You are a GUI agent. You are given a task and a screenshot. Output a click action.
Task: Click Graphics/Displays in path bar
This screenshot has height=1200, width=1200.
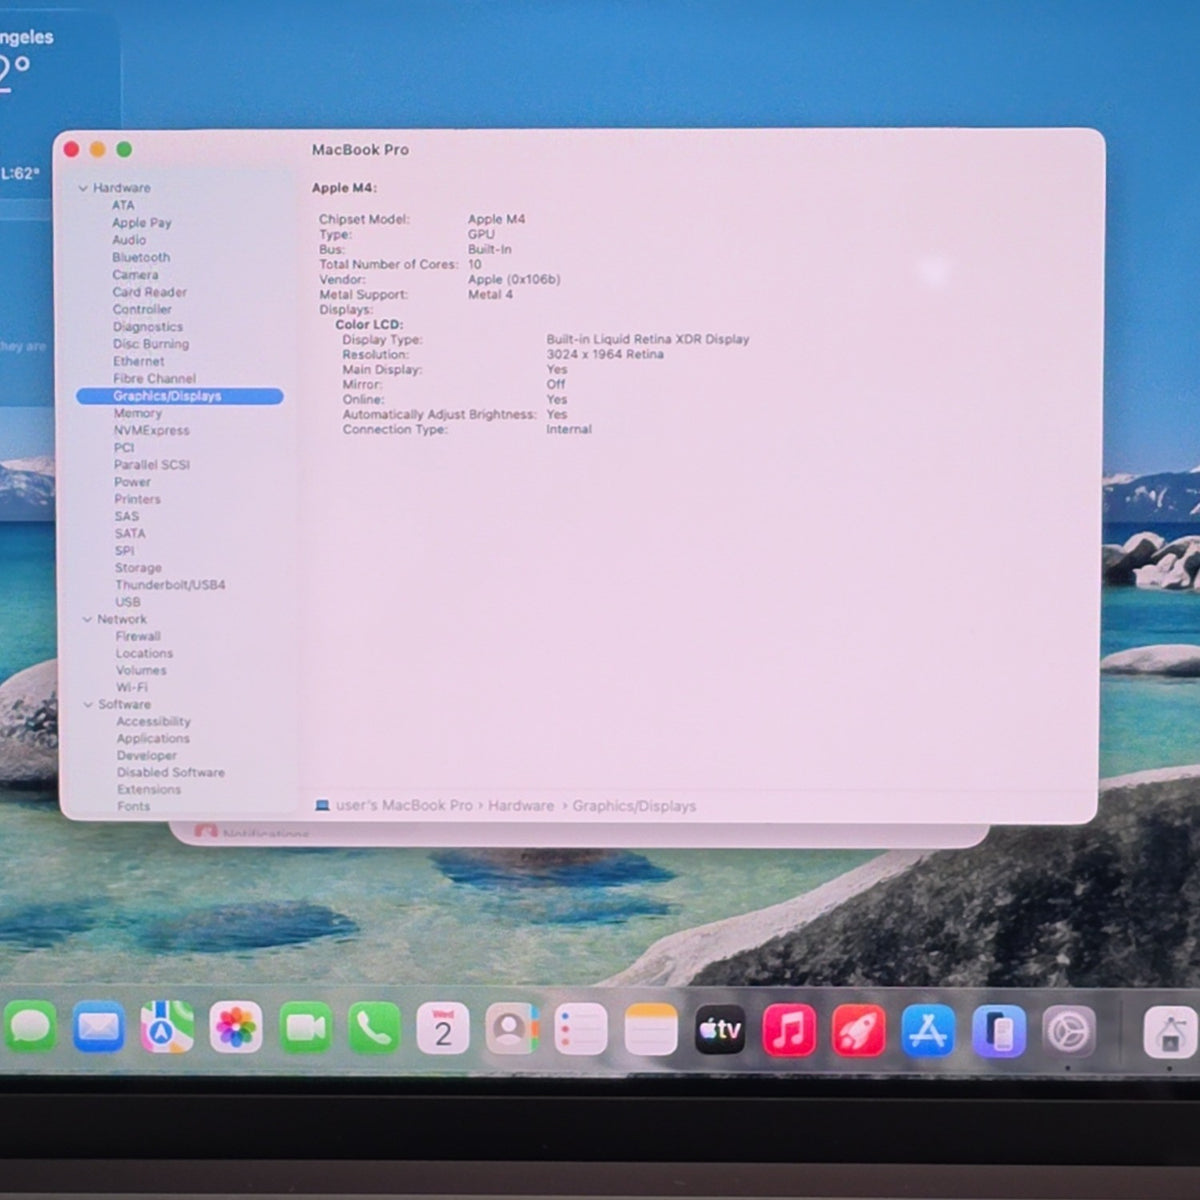click(634, 806)
